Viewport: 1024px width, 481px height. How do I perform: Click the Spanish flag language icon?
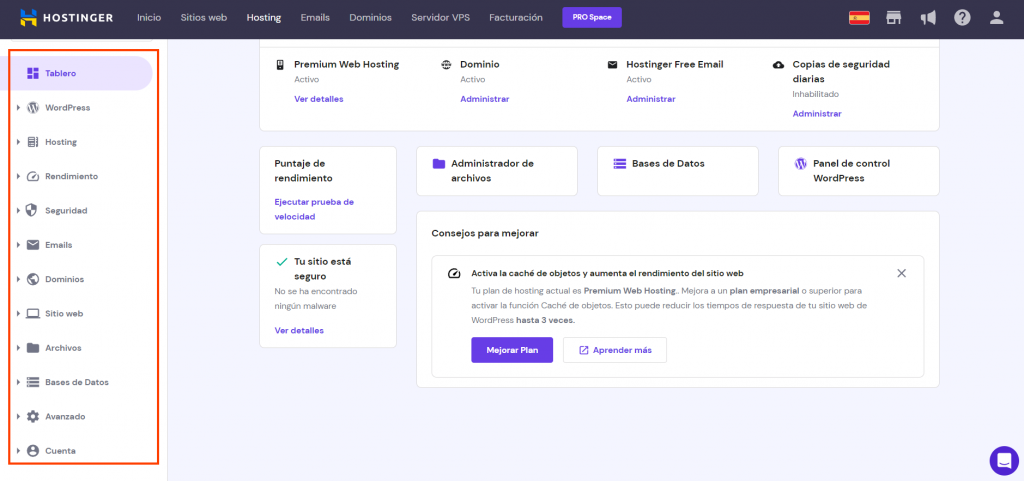(x=859, y=17)
